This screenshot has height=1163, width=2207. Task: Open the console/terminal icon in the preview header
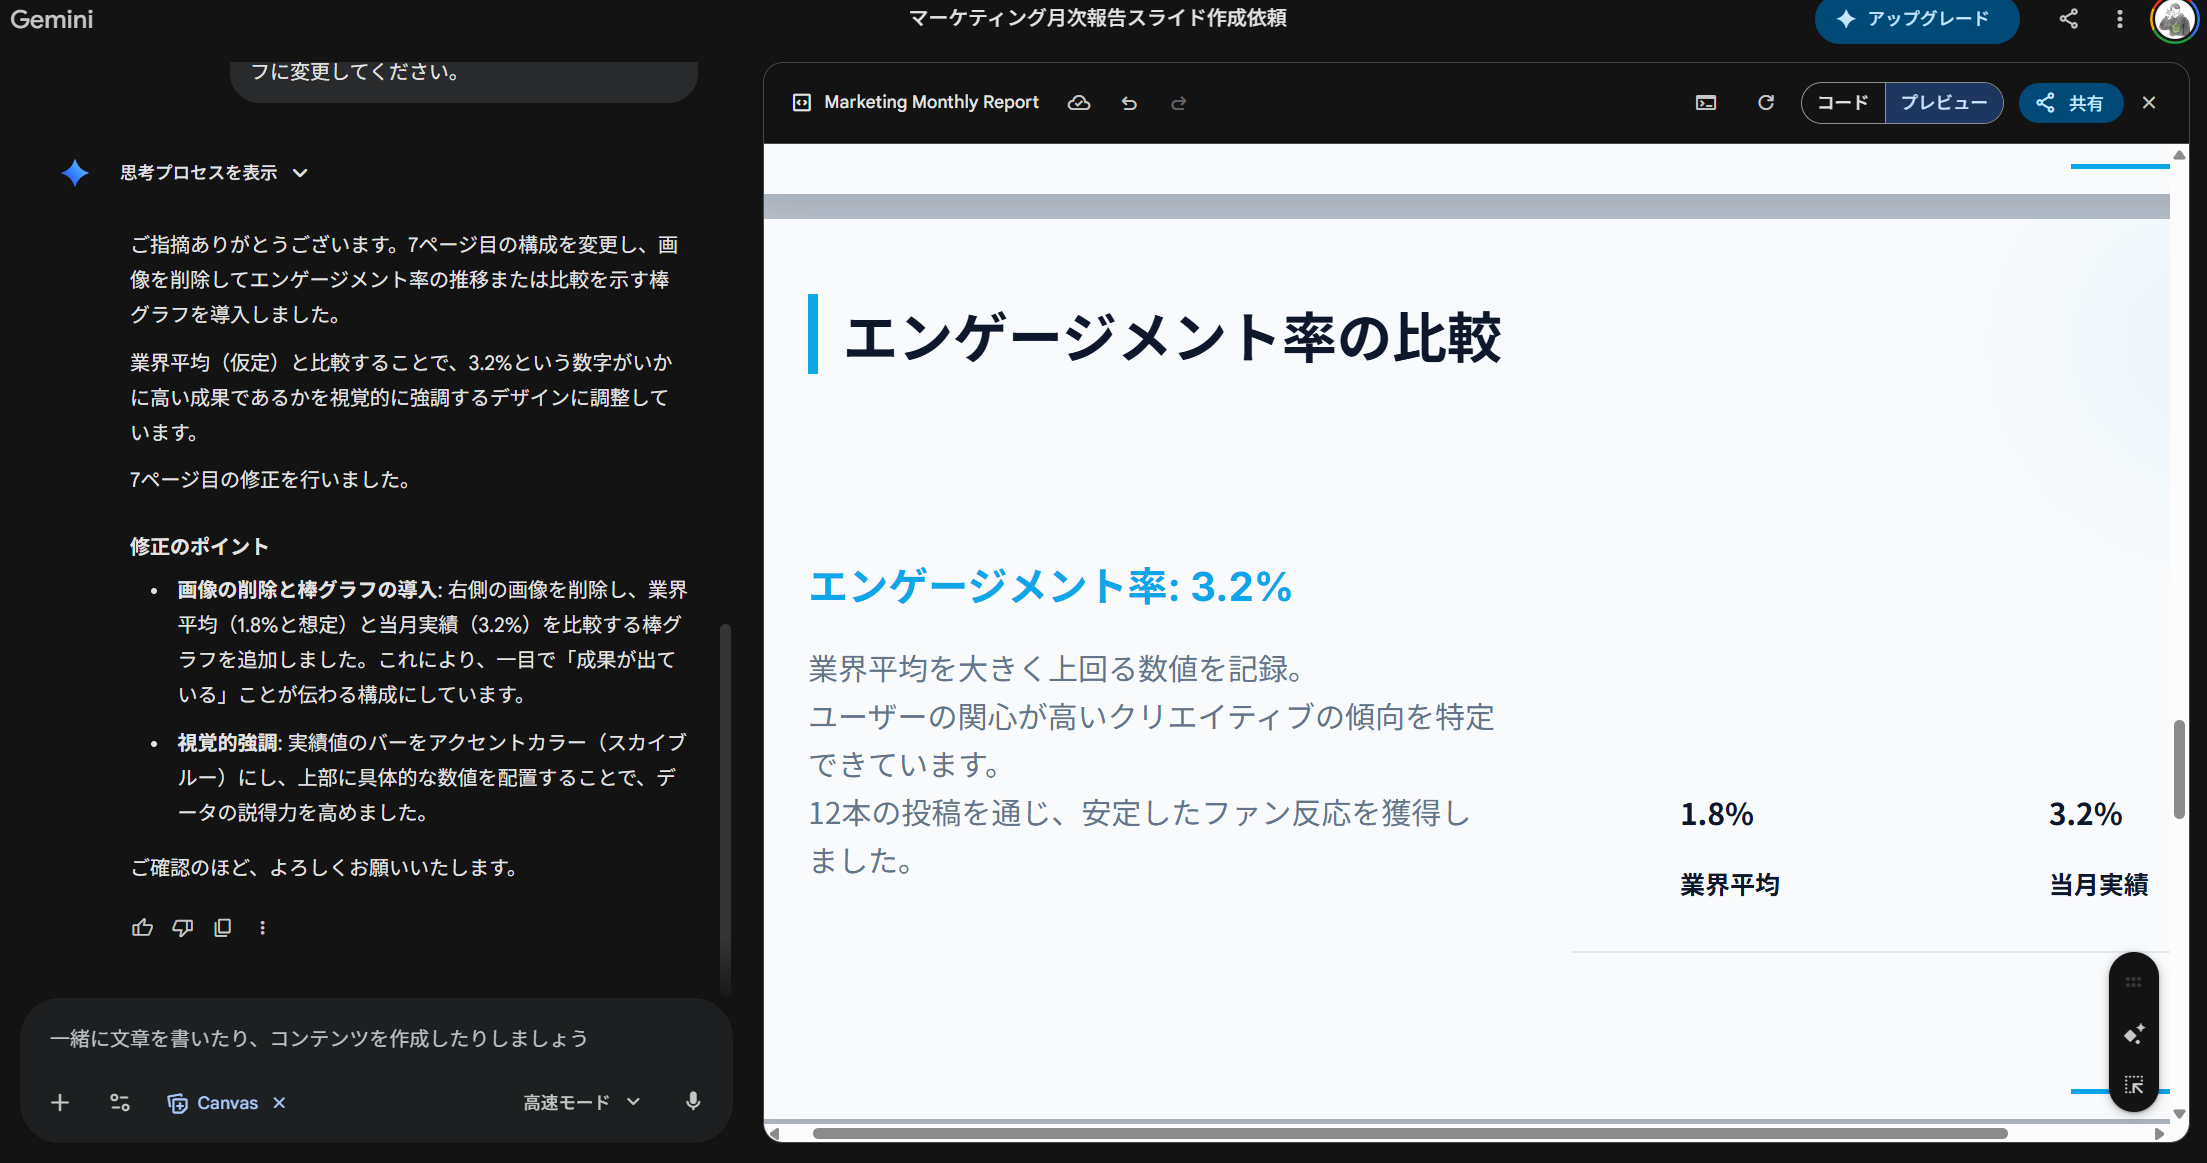pyautogui.click(x=1706, y=103)
